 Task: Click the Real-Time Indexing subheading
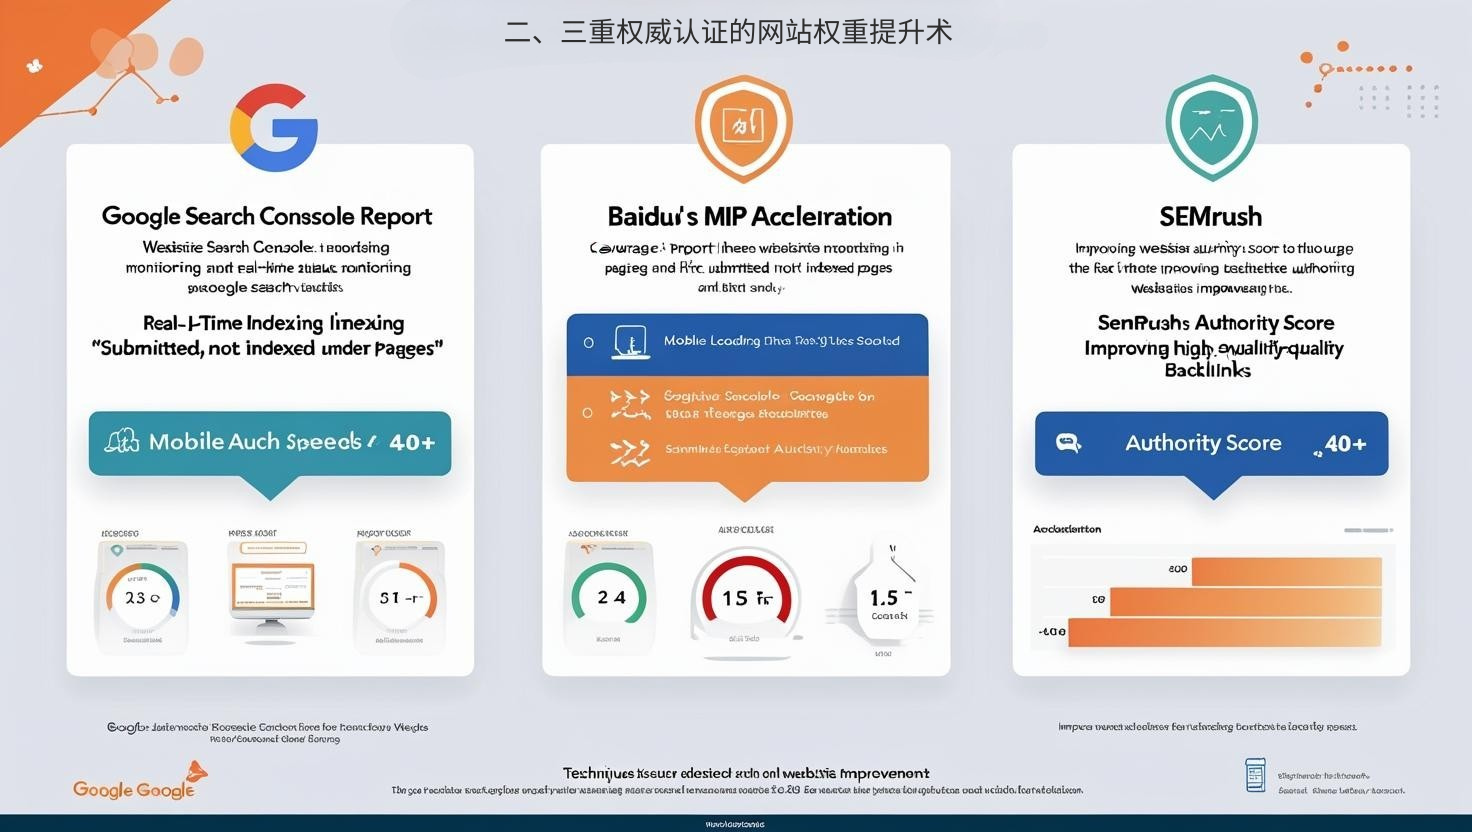tap(273, 323)
